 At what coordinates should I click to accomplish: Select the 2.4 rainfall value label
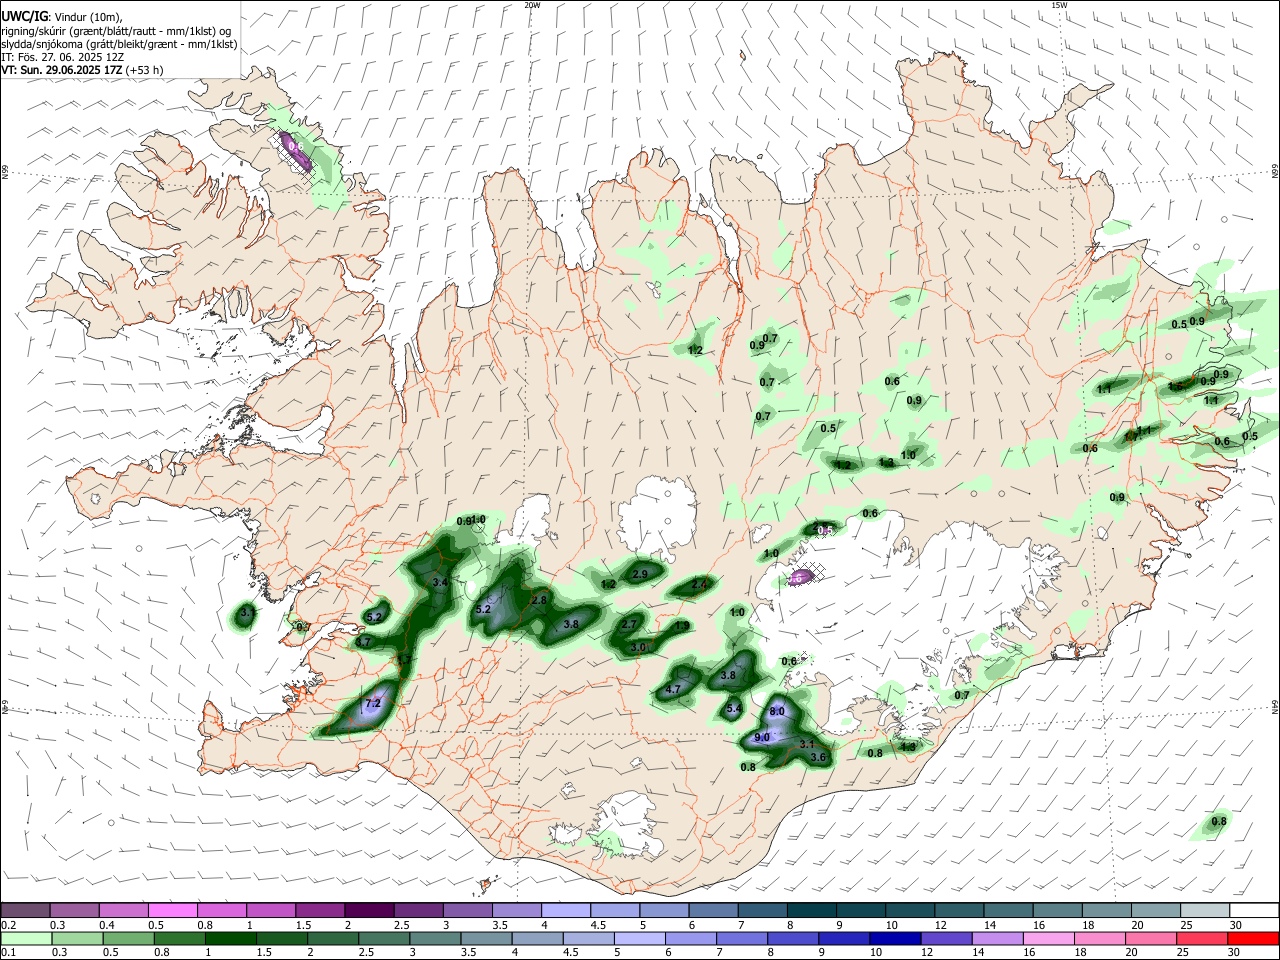click(700, 584)
